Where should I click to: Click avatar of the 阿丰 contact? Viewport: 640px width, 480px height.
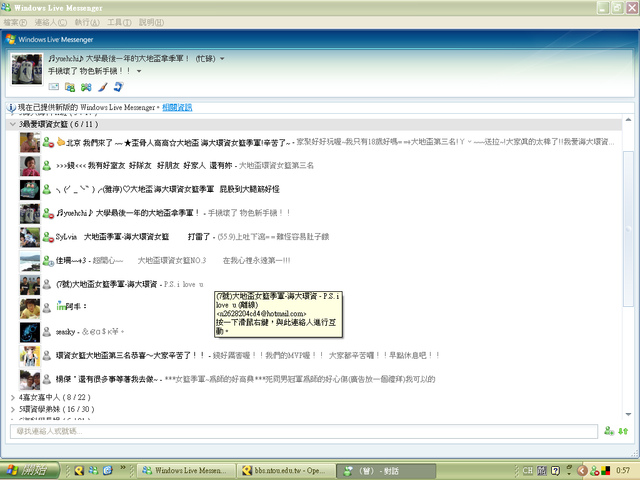click(x=30, y=308)
